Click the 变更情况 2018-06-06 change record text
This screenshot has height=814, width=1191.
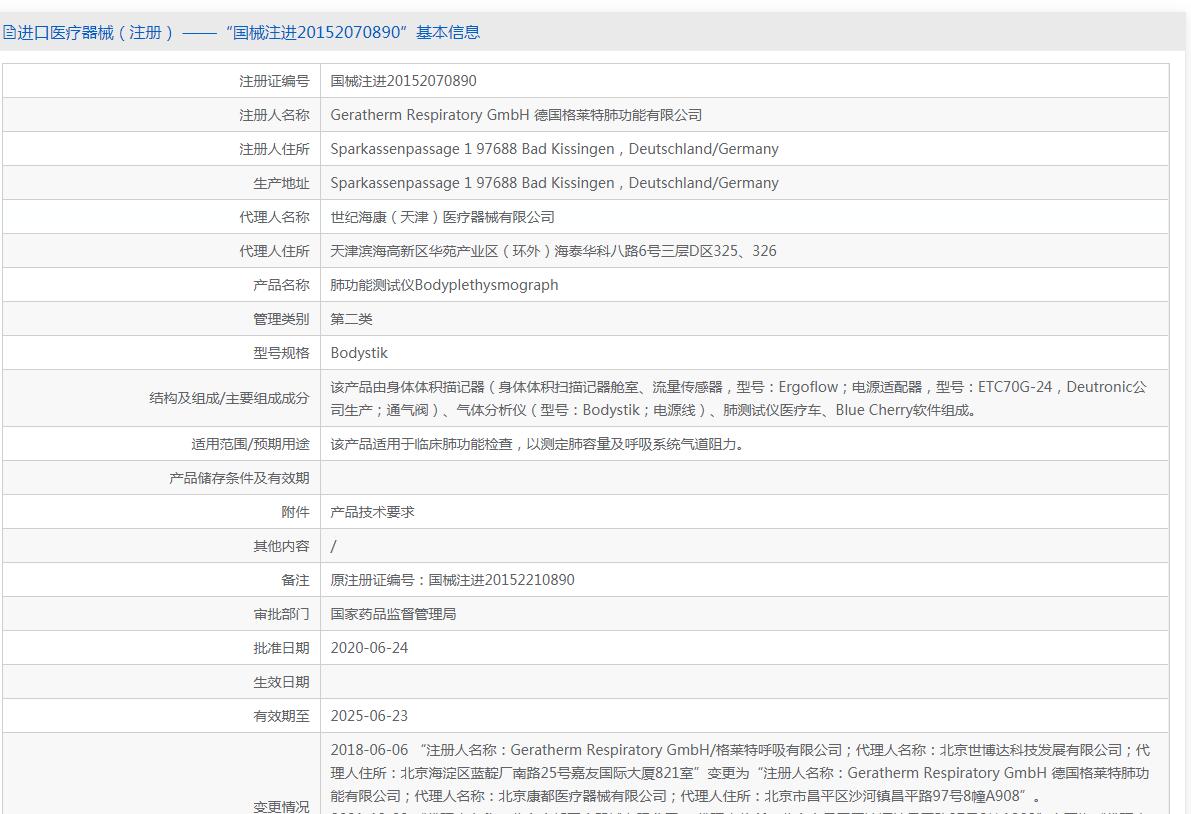pyautogui.click(x=740, y=773)
